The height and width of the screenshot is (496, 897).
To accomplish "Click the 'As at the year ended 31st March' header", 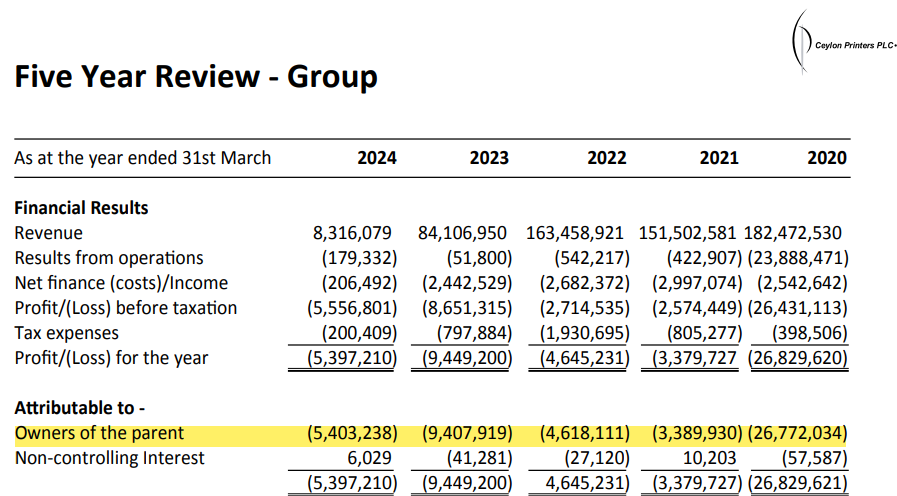I will click(x=142, y=158).
